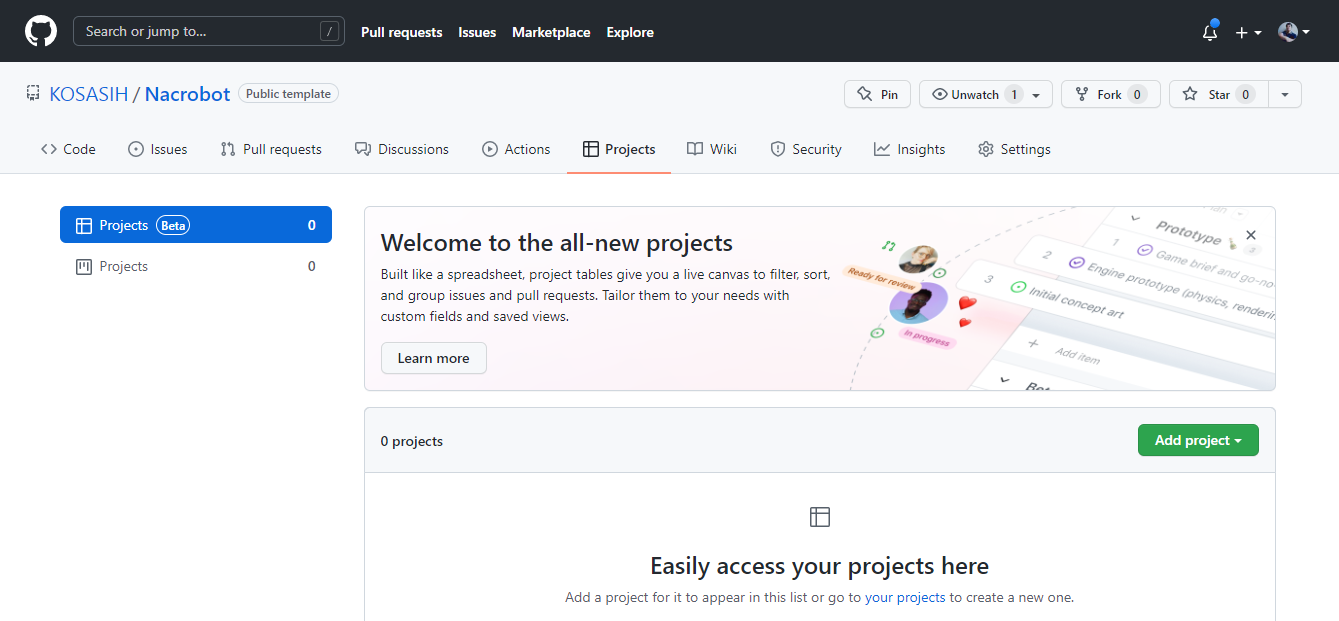Open notifications bell
The image size is (1339, 621).
click(x=1210, y=31)
